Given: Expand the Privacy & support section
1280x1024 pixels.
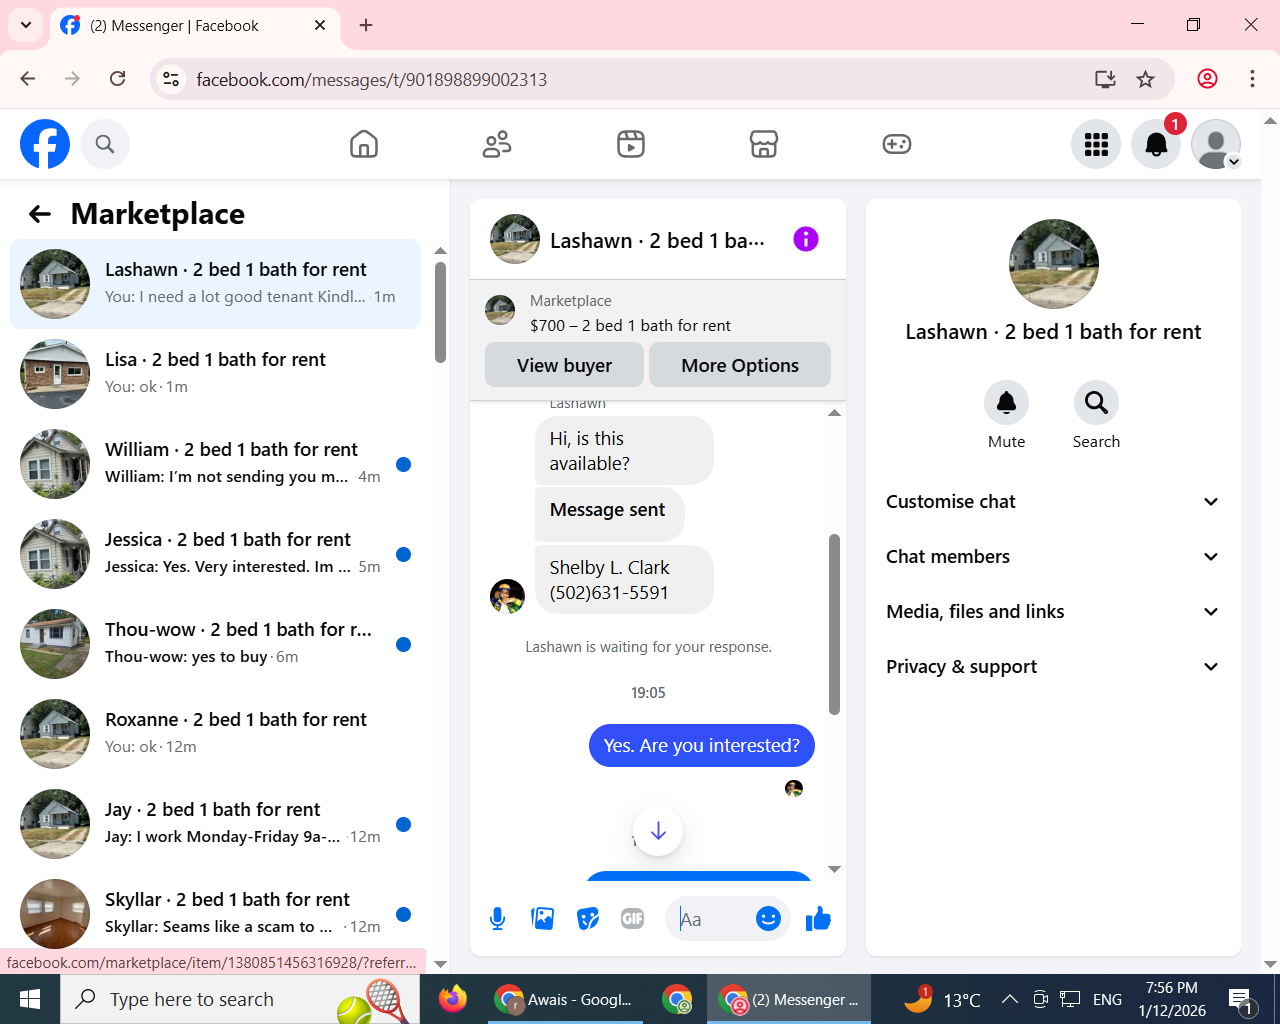Looking at the screenshot, I should 1053,667.
